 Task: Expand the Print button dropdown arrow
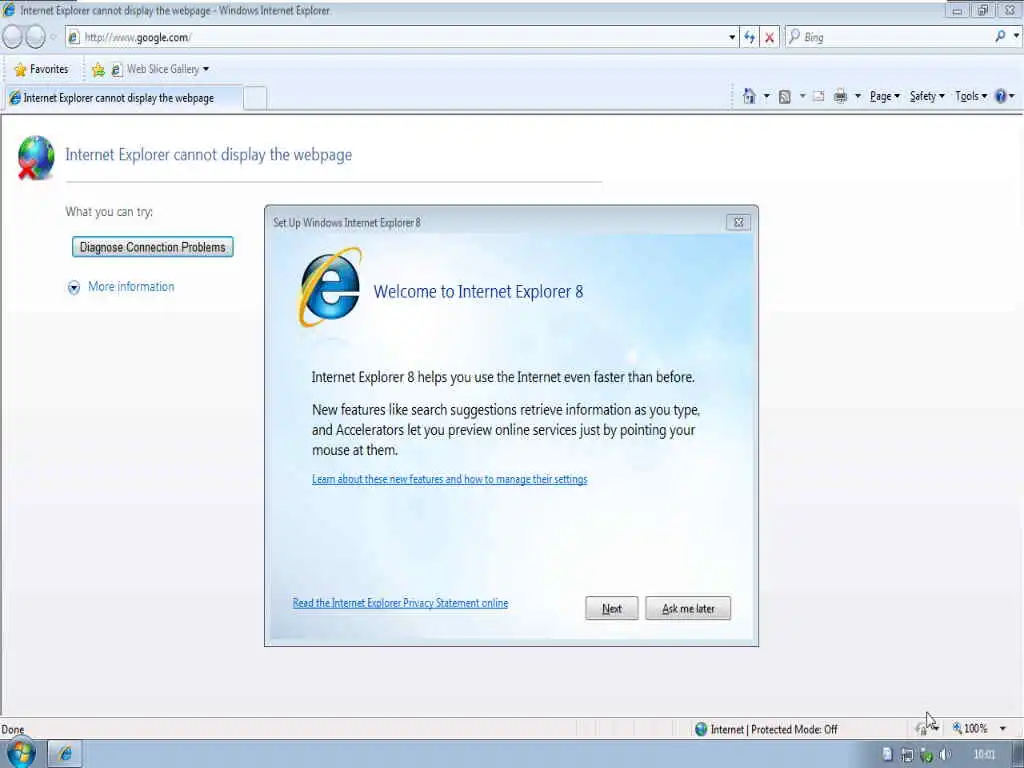pos(857,96)
